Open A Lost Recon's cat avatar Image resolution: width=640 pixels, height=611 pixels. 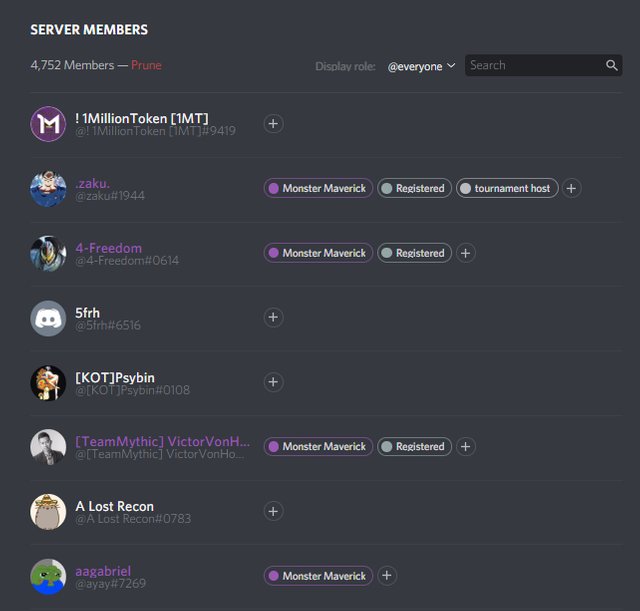point(48,511)
